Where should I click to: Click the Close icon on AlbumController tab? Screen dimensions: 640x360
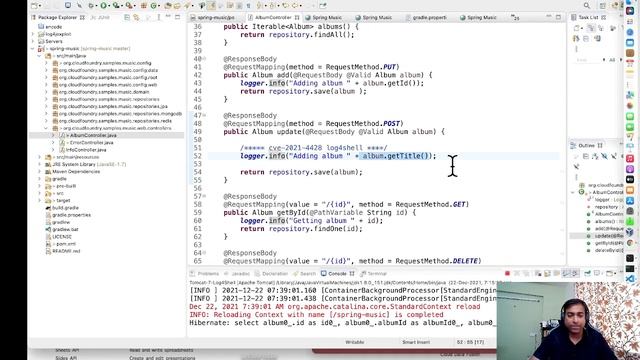pos(297,18)
